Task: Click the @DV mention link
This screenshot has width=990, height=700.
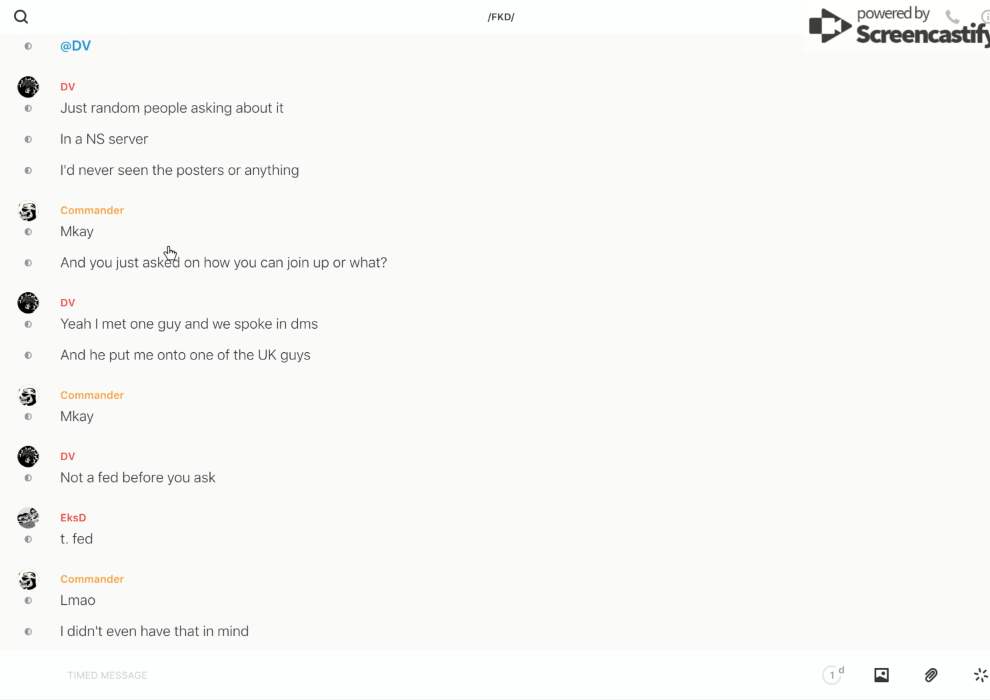Action: 75,45
